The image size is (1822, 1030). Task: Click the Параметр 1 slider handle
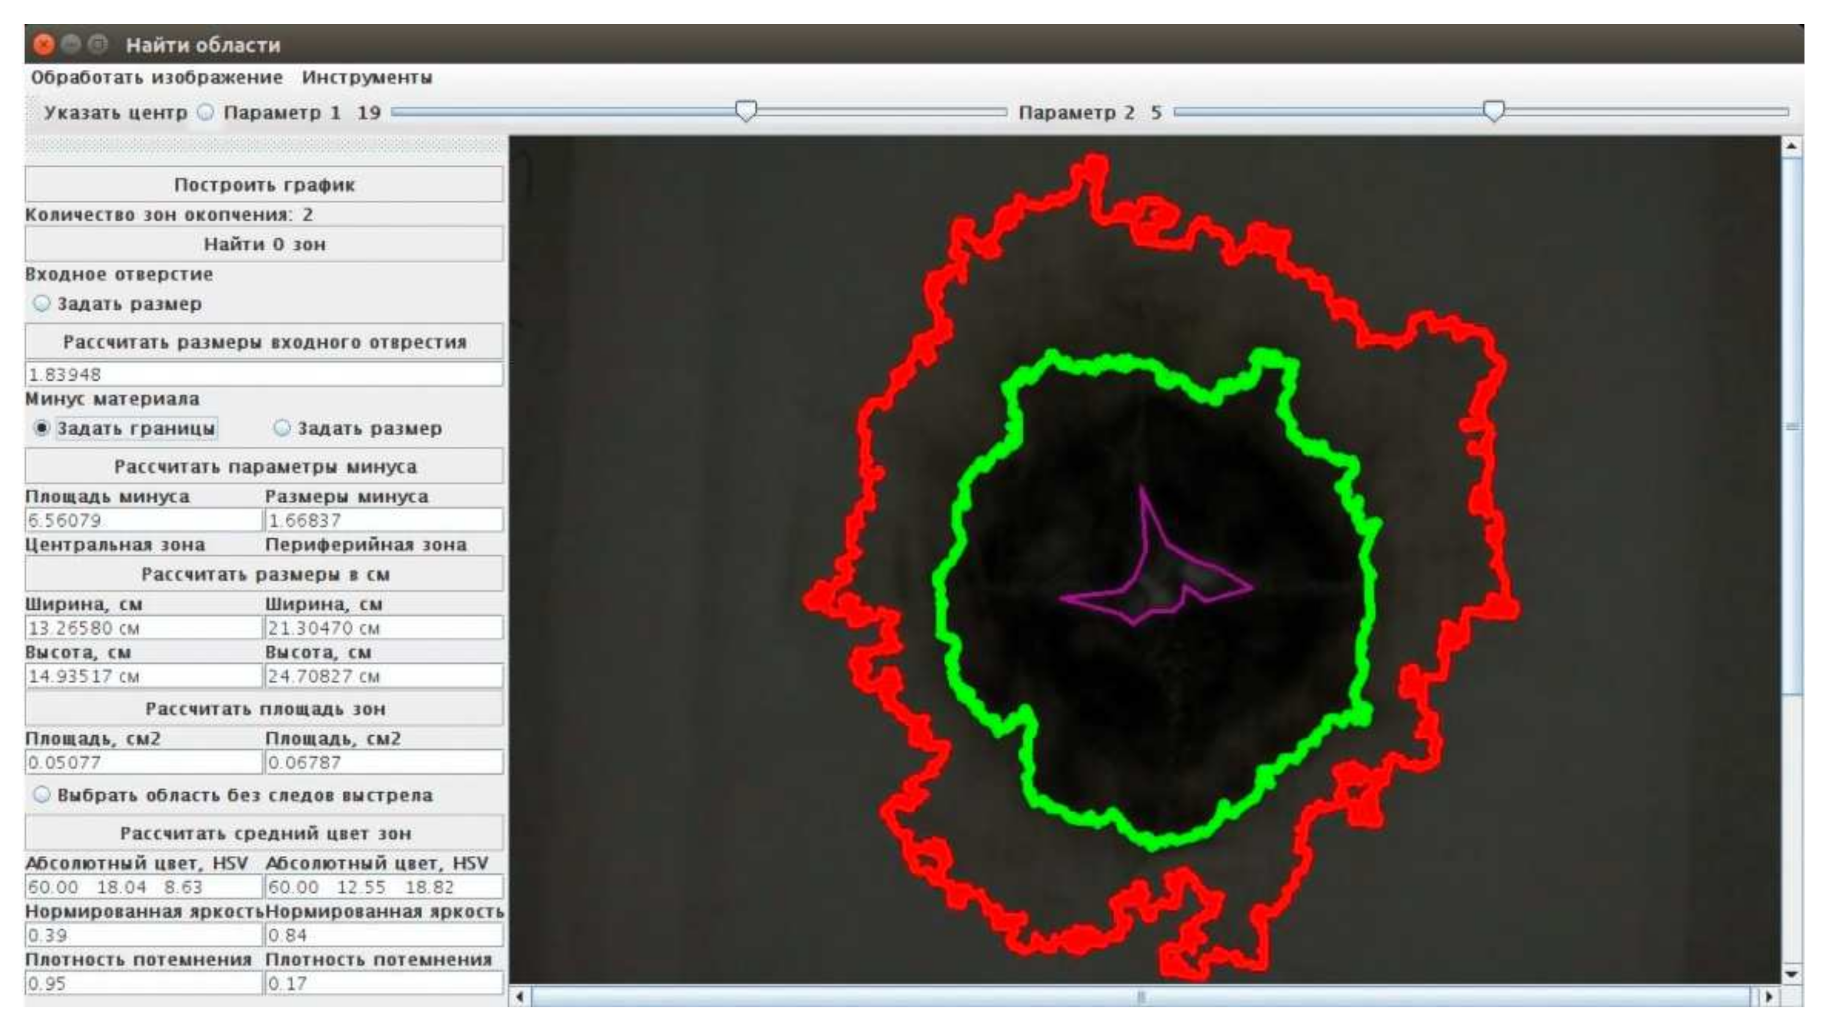coord(746,111)
